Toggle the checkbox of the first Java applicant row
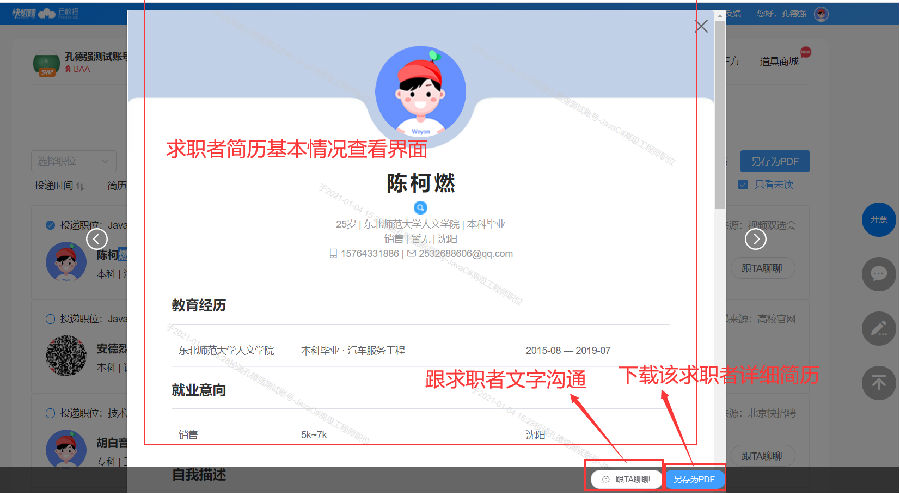Screen dimensions: 899x493 (x=50, y=225)
